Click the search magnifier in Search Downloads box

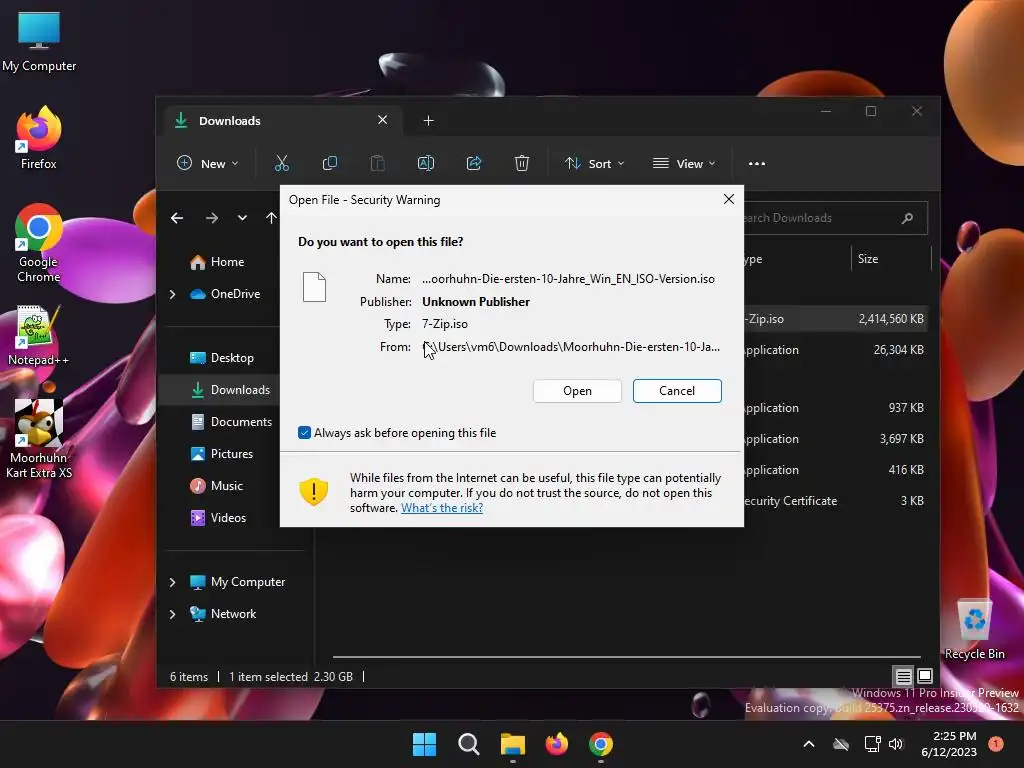907,218
